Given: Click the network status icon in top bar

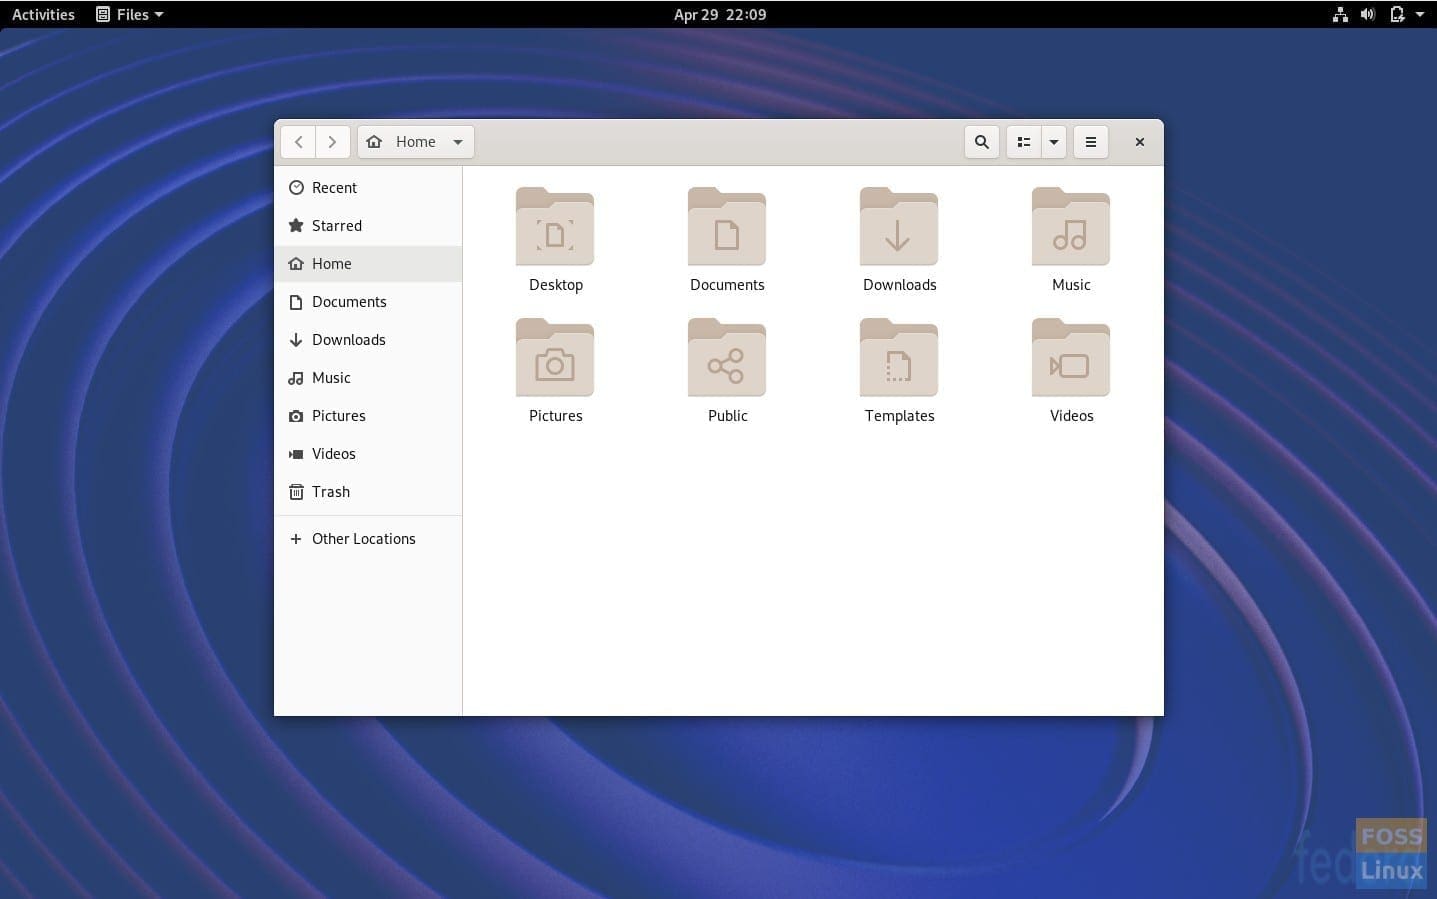Looking at the screenshot, I should point(1340,14).
